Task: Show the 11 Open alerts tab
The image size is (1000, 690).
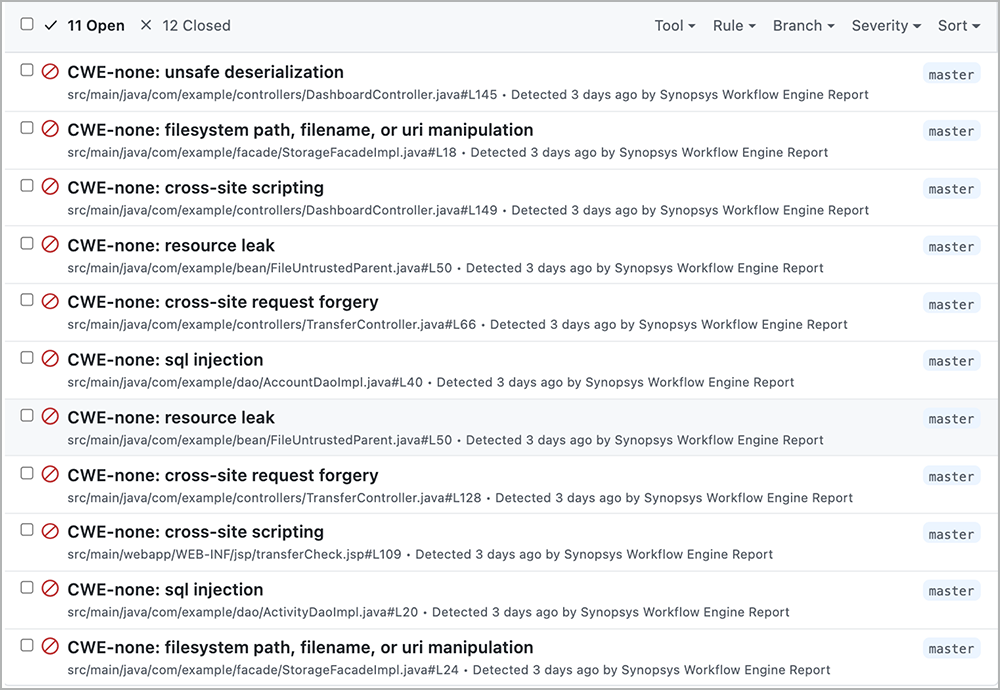Action: [x=95, y=26]
